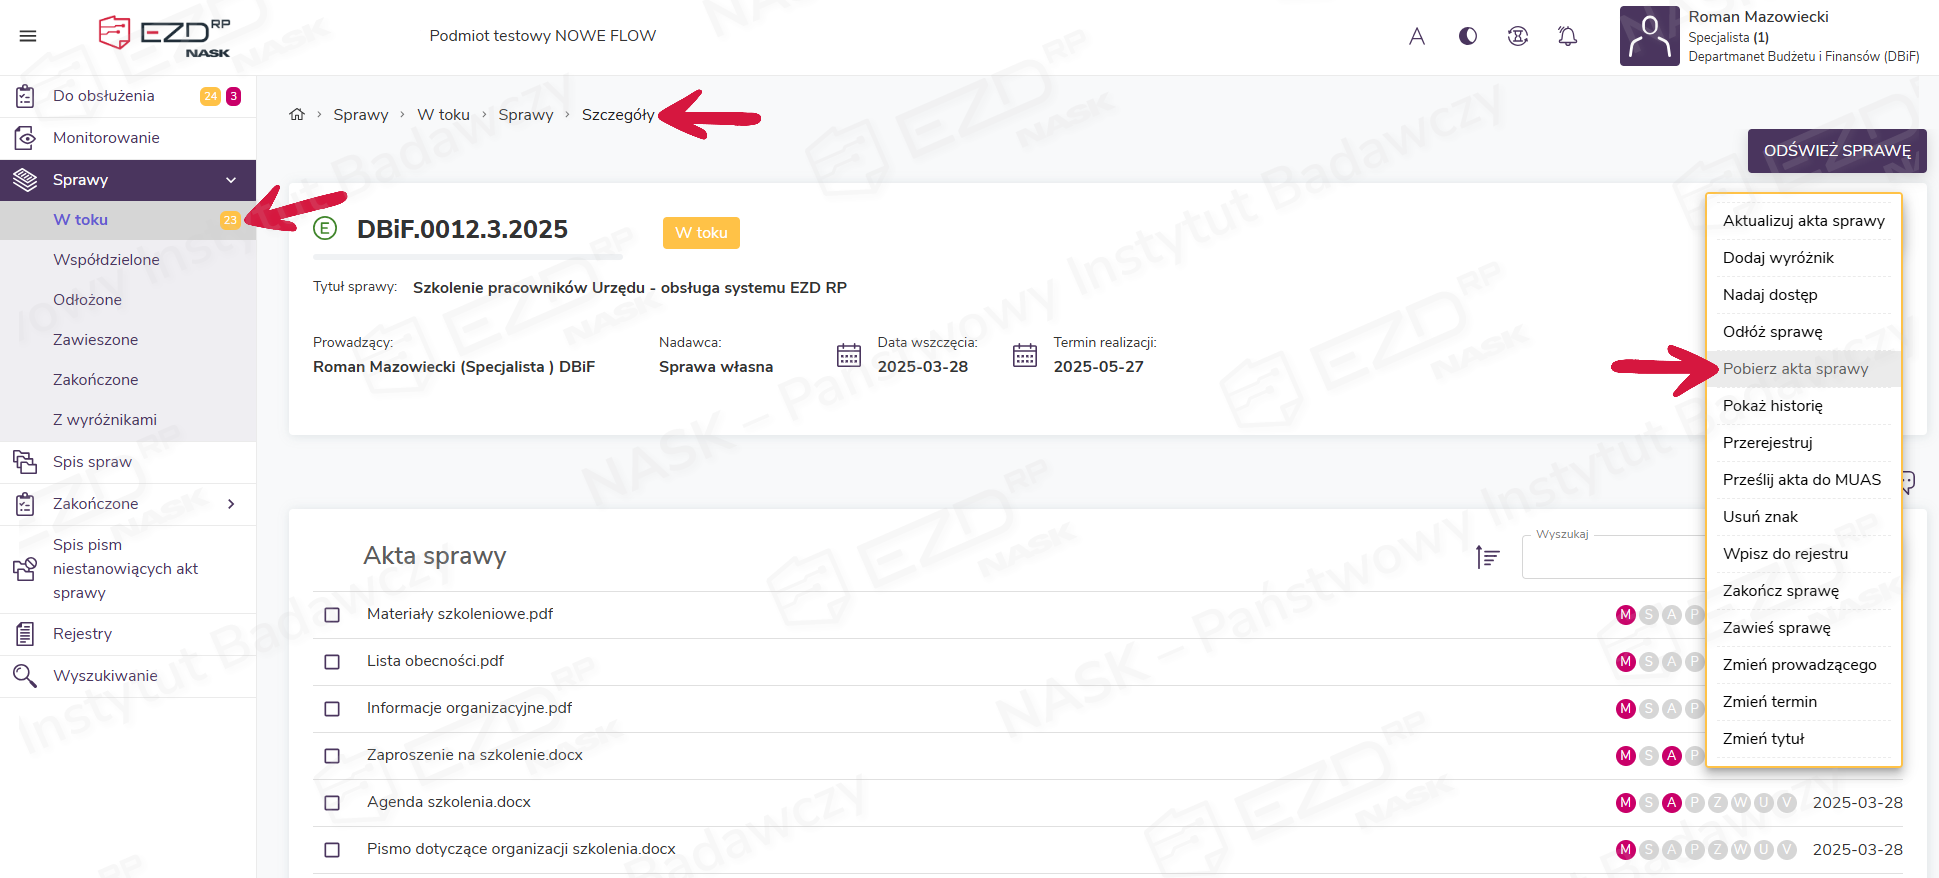Toggle the contrast mode icon

point(1467,37)
